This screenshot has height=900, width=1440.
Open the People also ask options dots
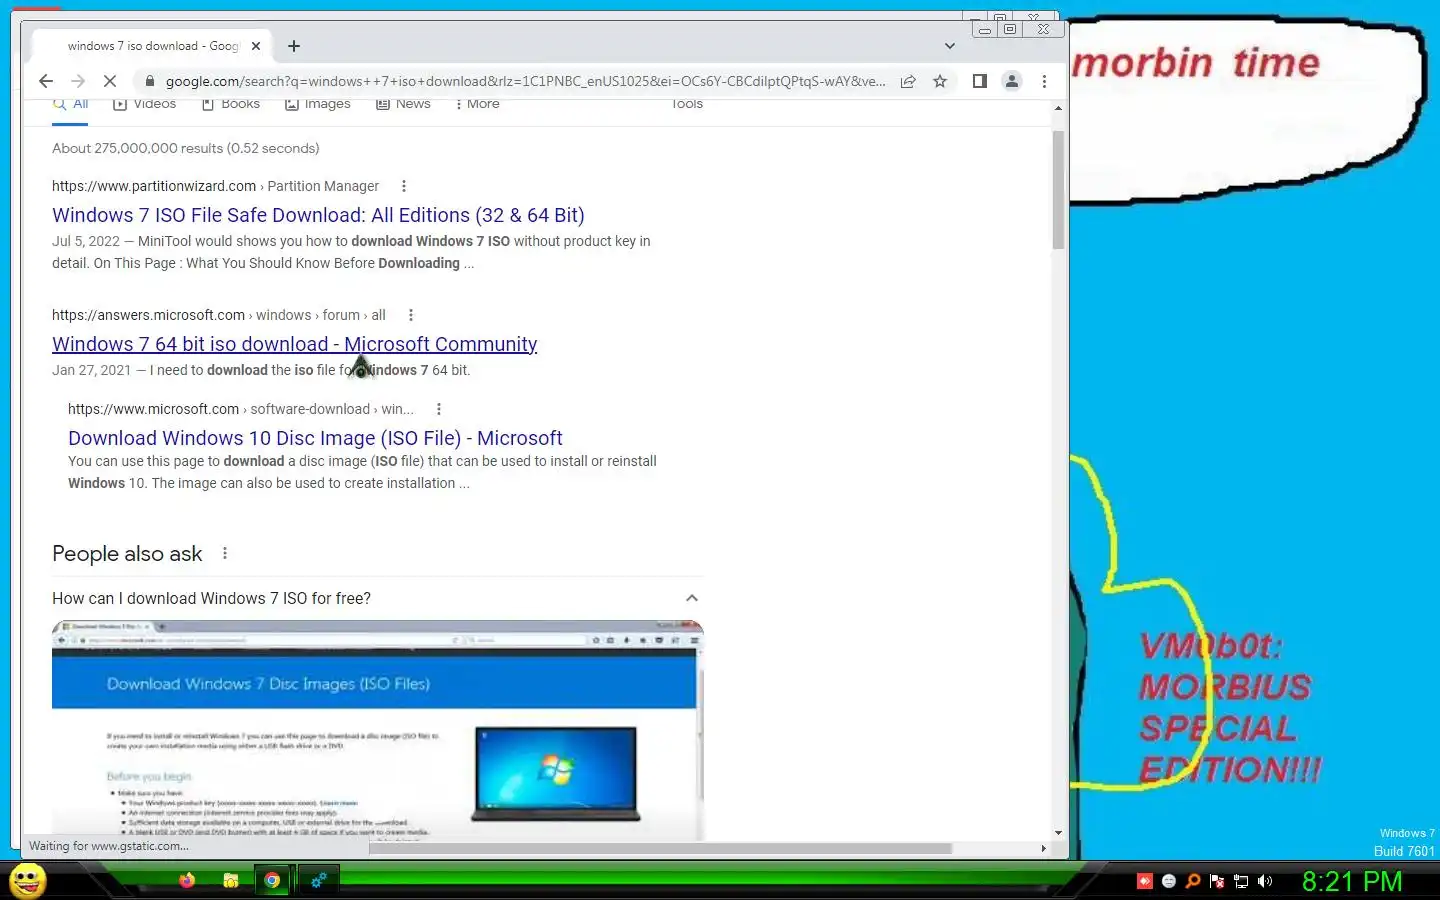(x=225, y=553)
